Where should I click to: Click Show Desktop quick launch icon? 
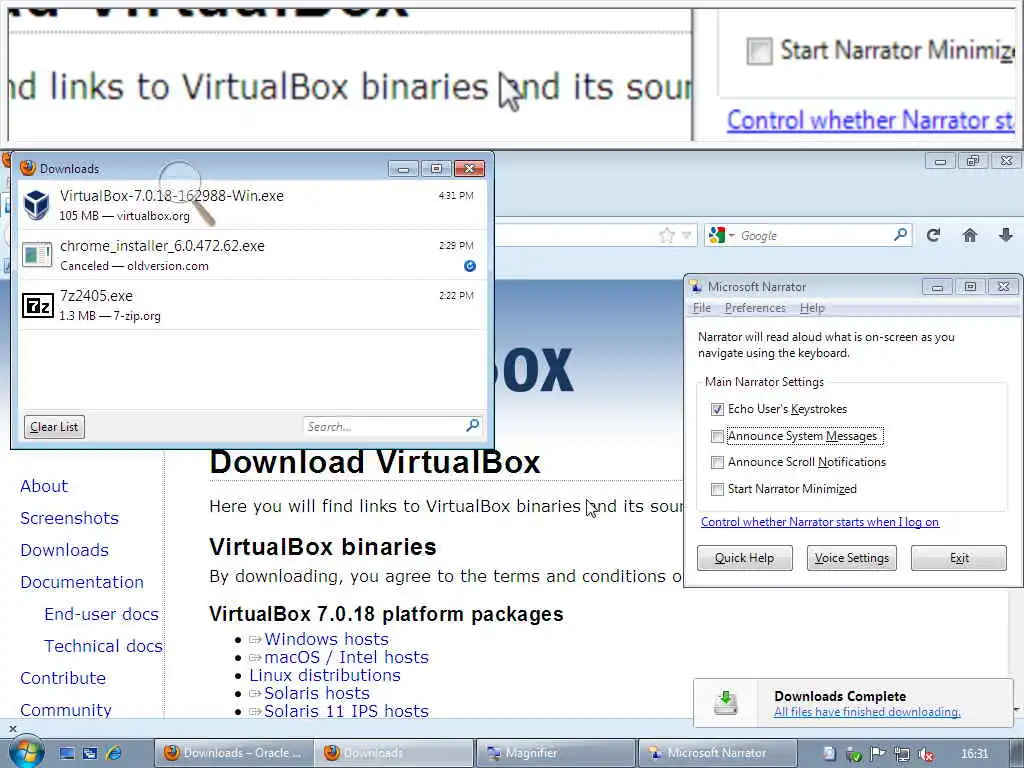(67, 753)
